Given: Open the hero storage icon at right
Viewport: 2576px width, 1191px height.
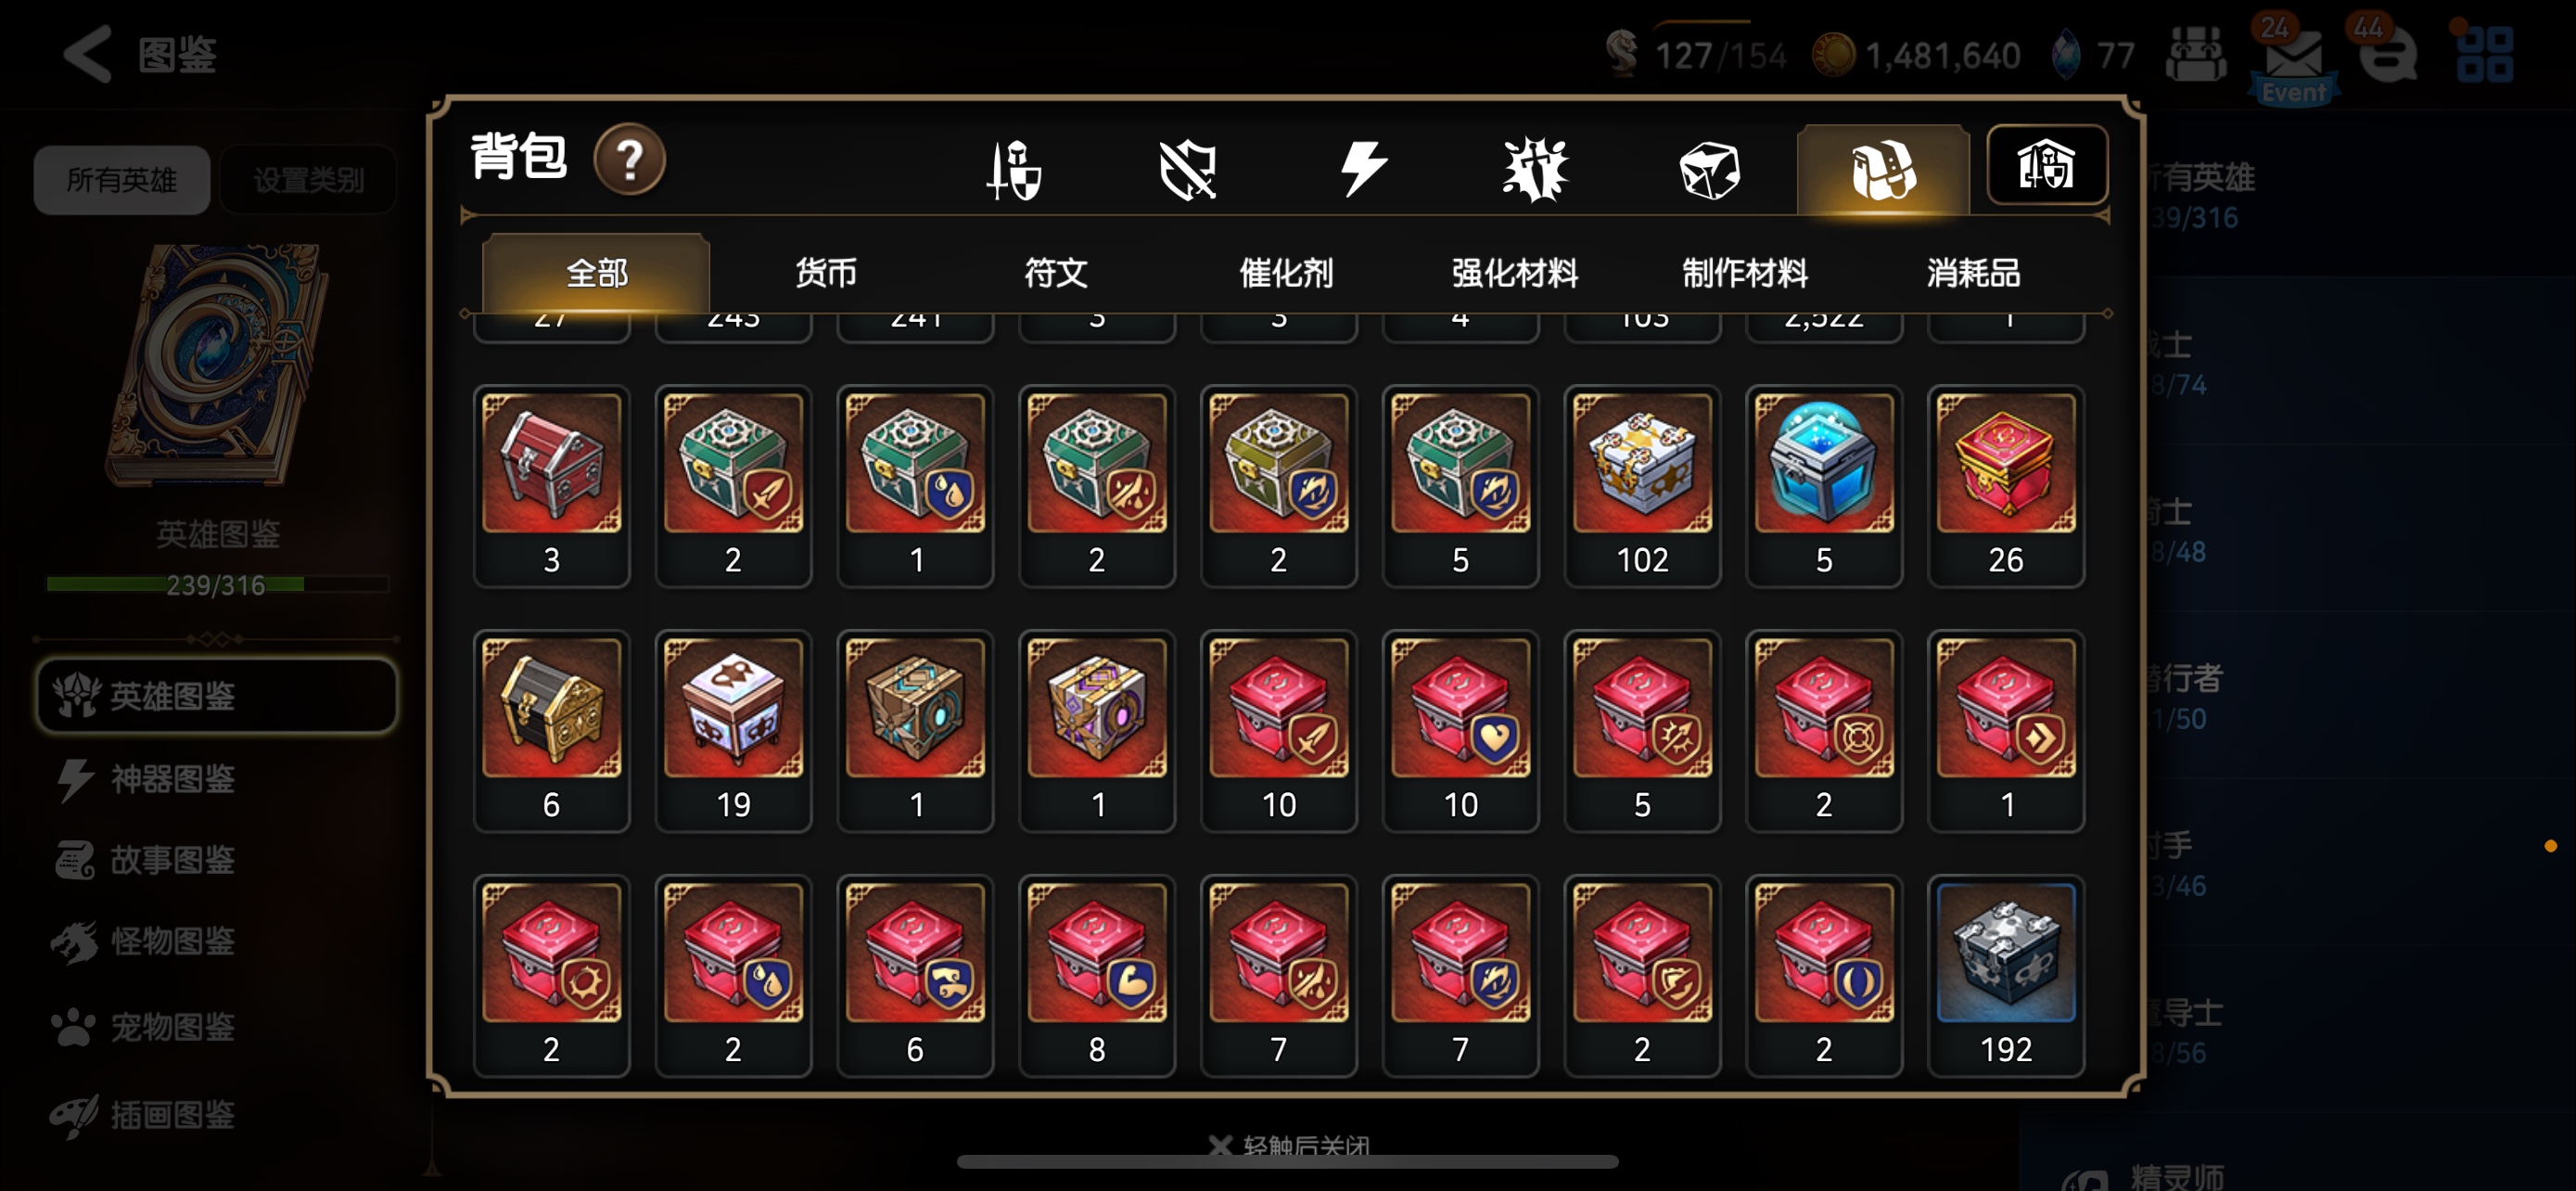Looking at the screenshot, I should [2046, 166].
